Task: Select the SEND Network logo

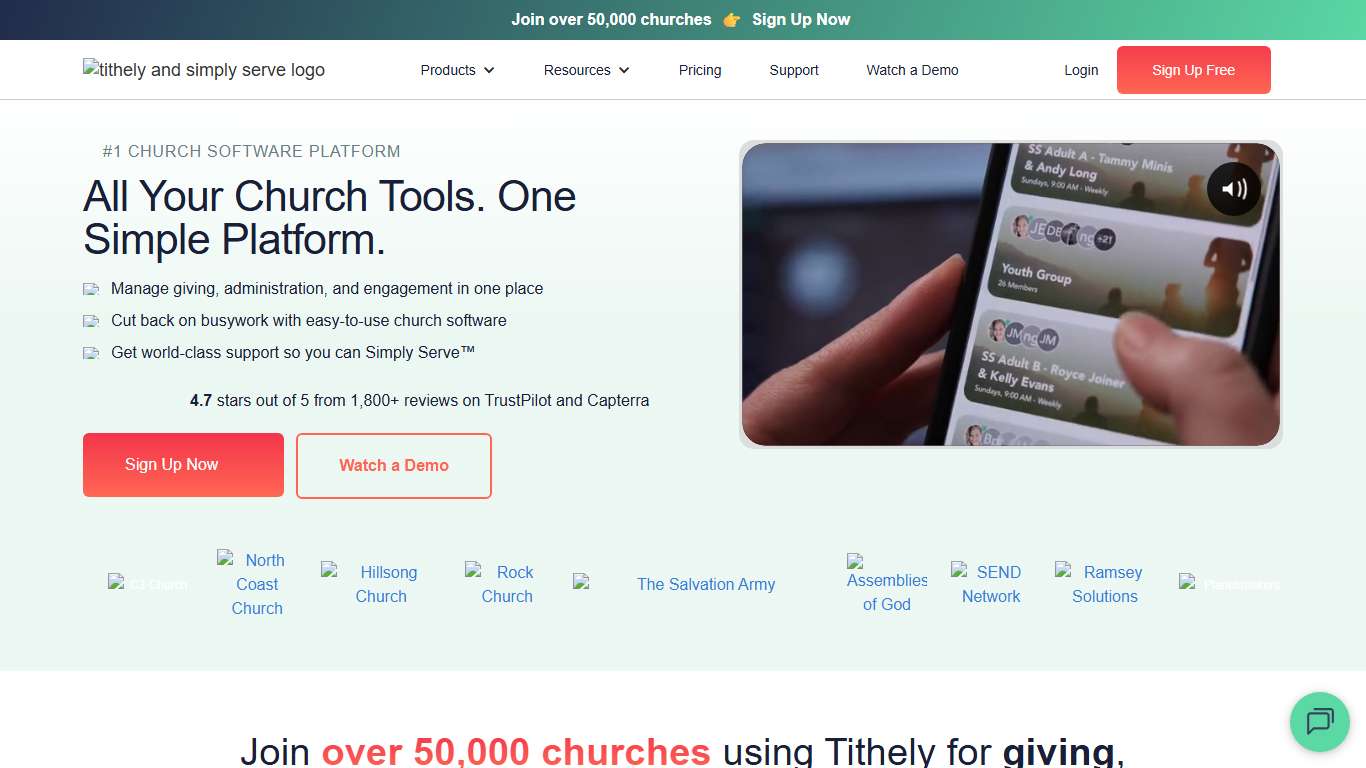Action: pyautogui.click(x=989, y=584)
